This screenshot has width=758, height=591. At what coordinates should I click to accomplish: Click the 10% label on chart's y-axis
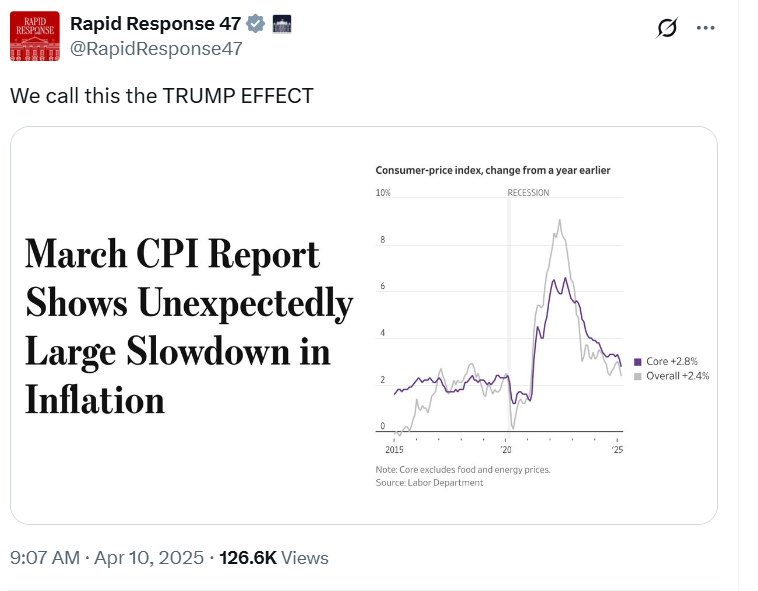pos(382,193)
